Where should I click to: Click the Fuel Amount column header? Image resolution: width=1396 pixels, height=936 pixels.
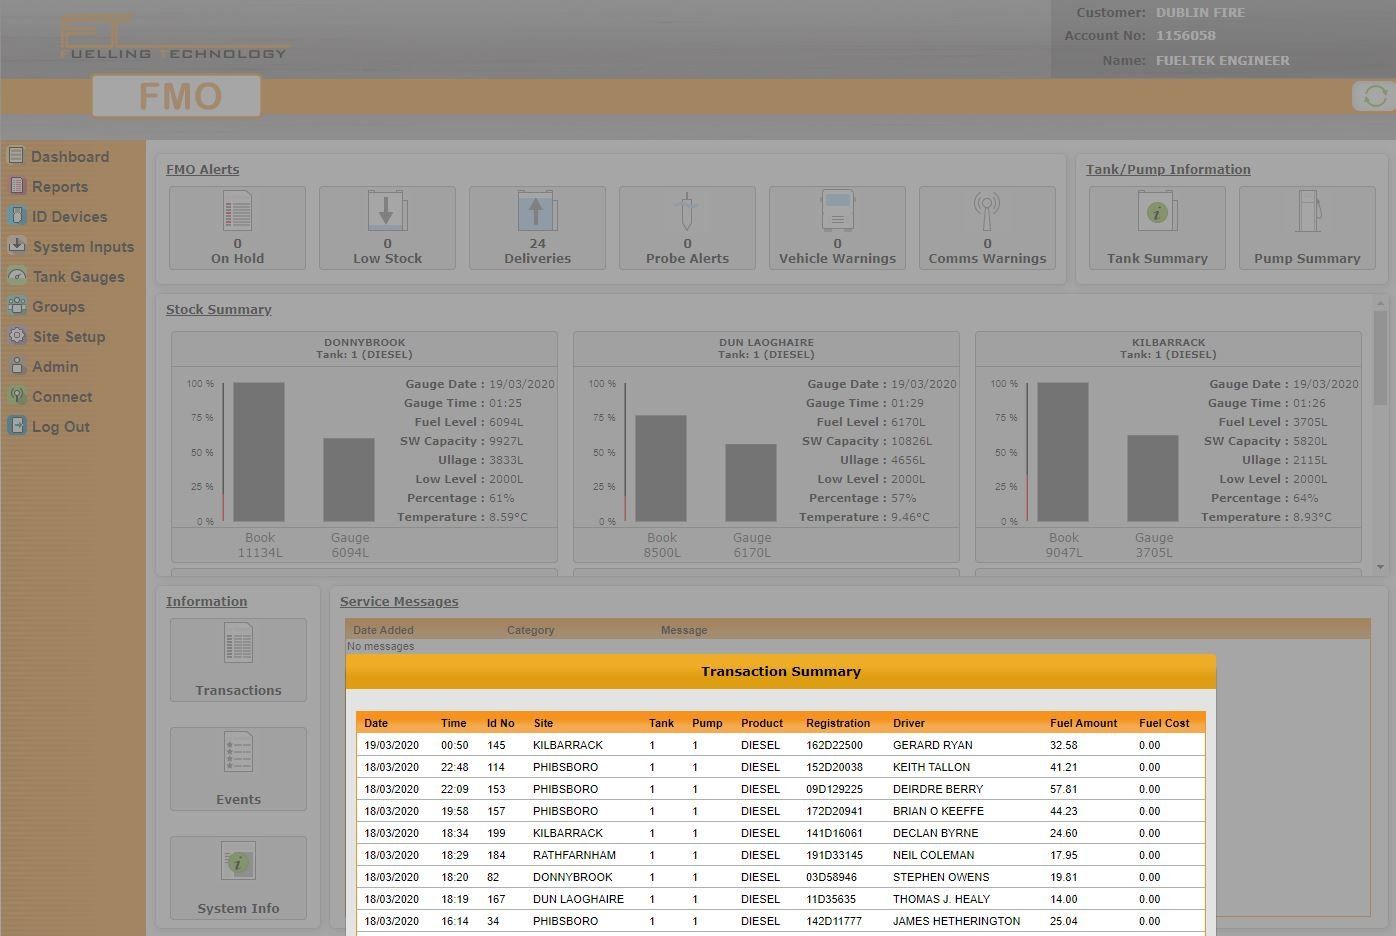click(1084, 723)
